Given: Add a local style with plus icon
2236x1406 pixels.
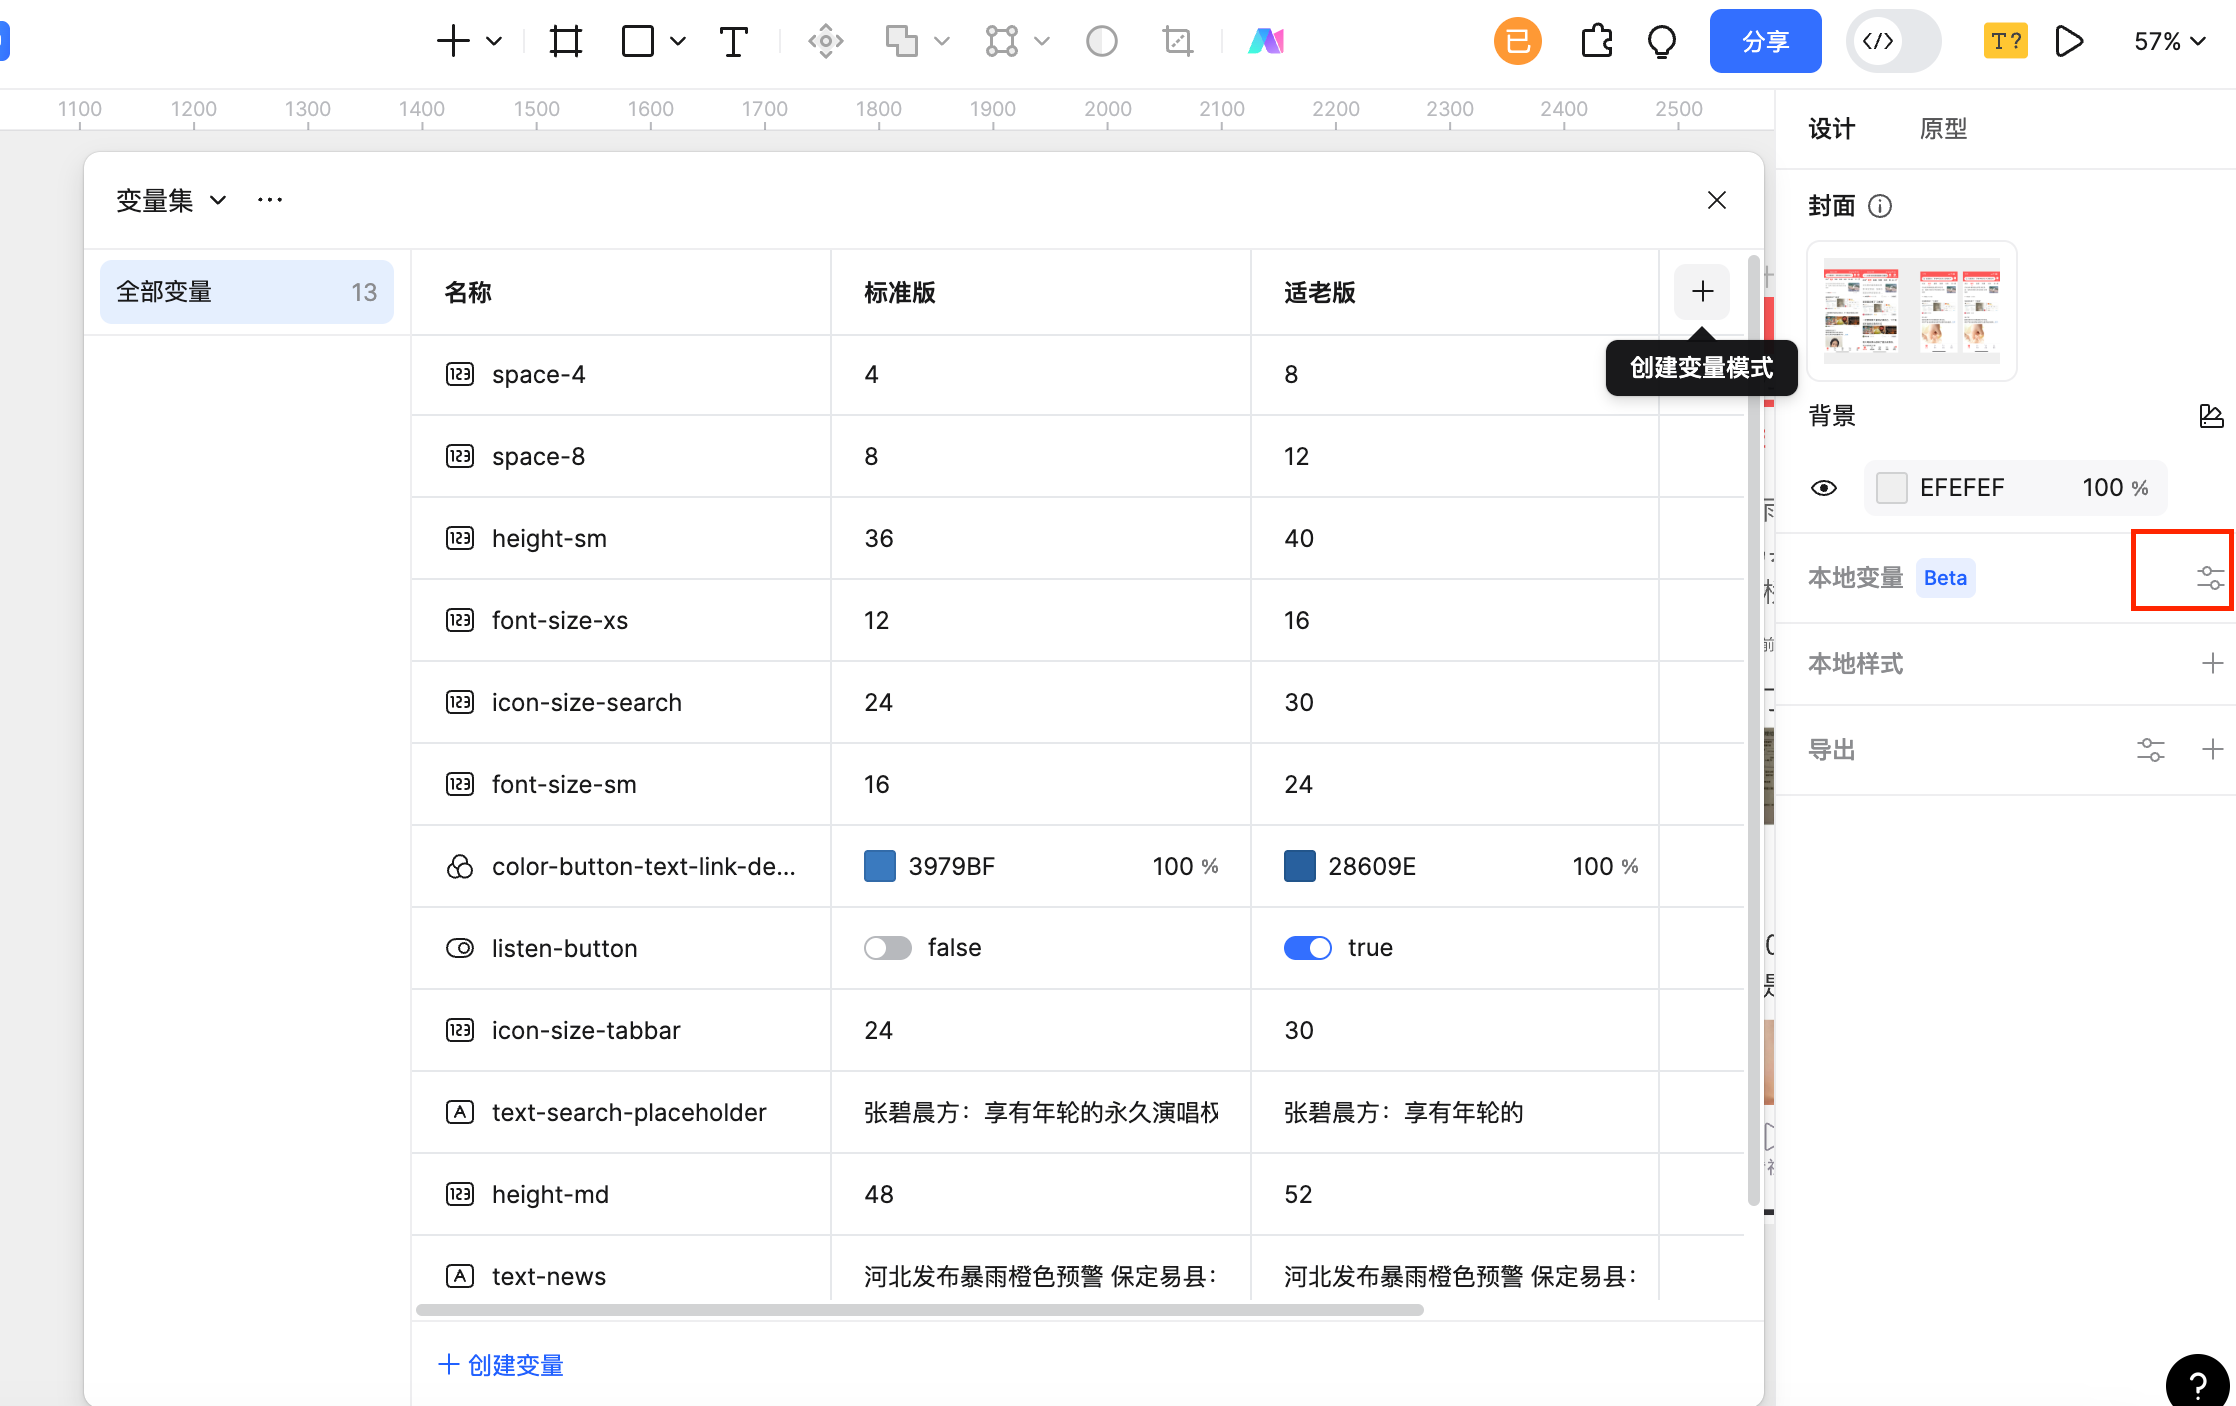Looking at the screenshot, I should pyautogui.click(x=2212, y=663).
